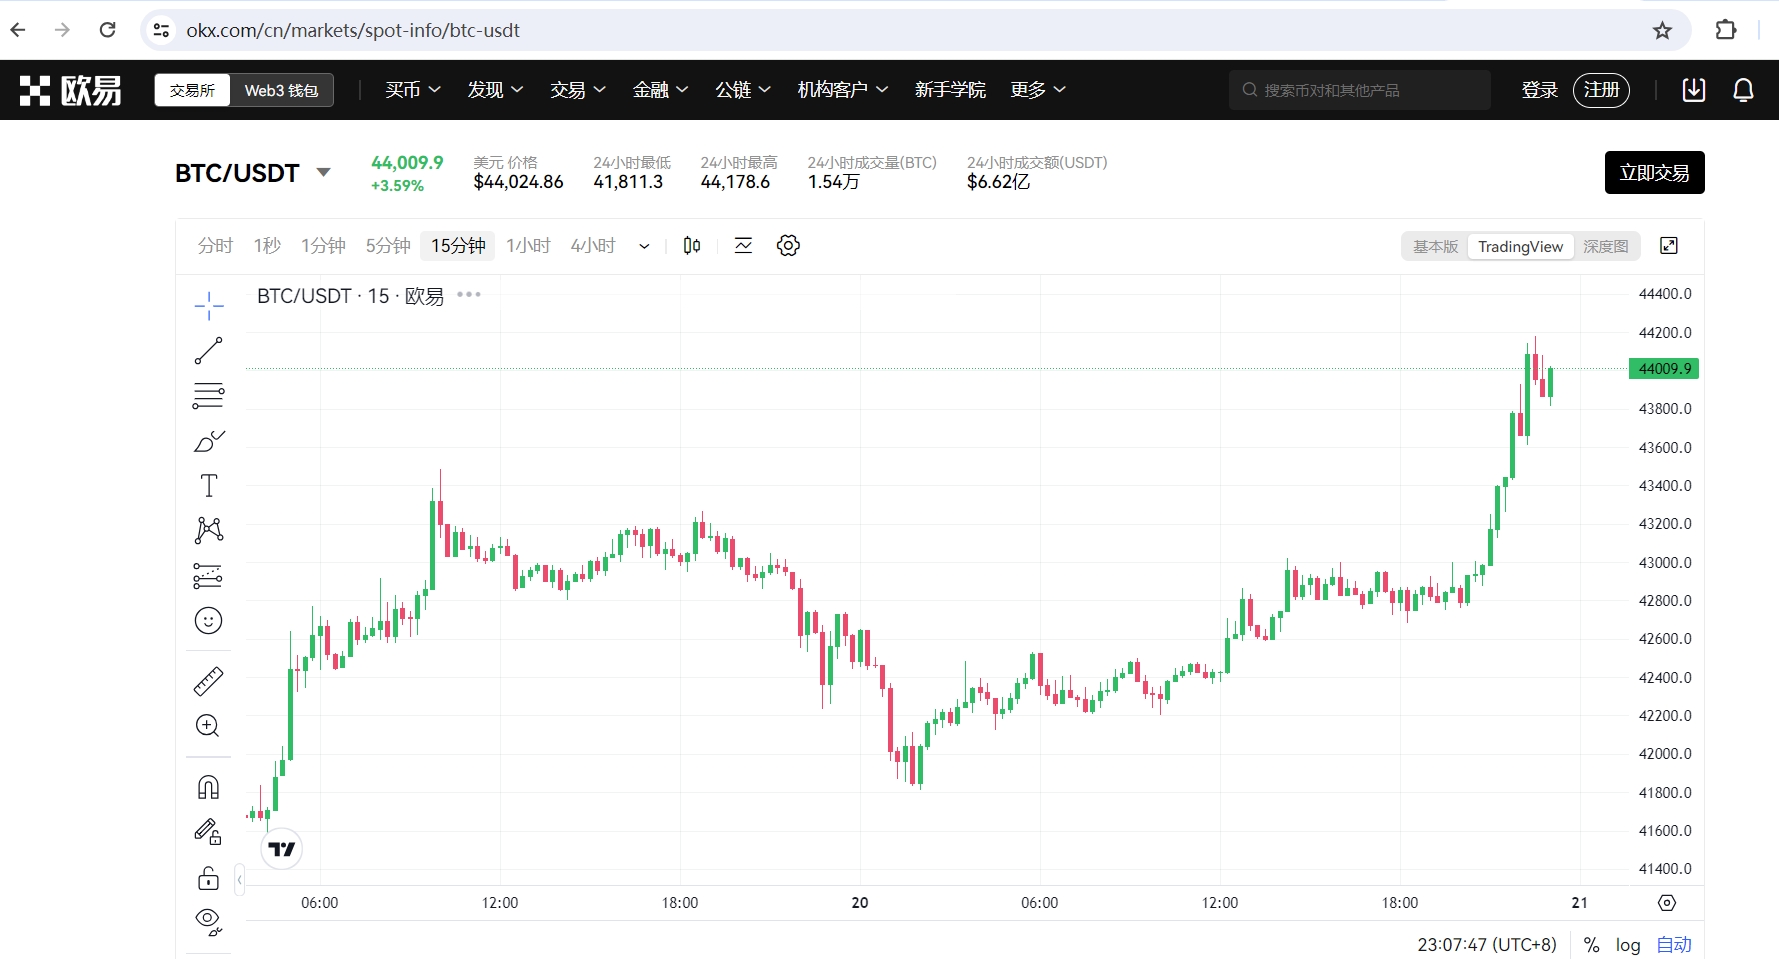The image size is (1779, 959).
Task: Select the ruler measure tool
Action: [208, 681]
